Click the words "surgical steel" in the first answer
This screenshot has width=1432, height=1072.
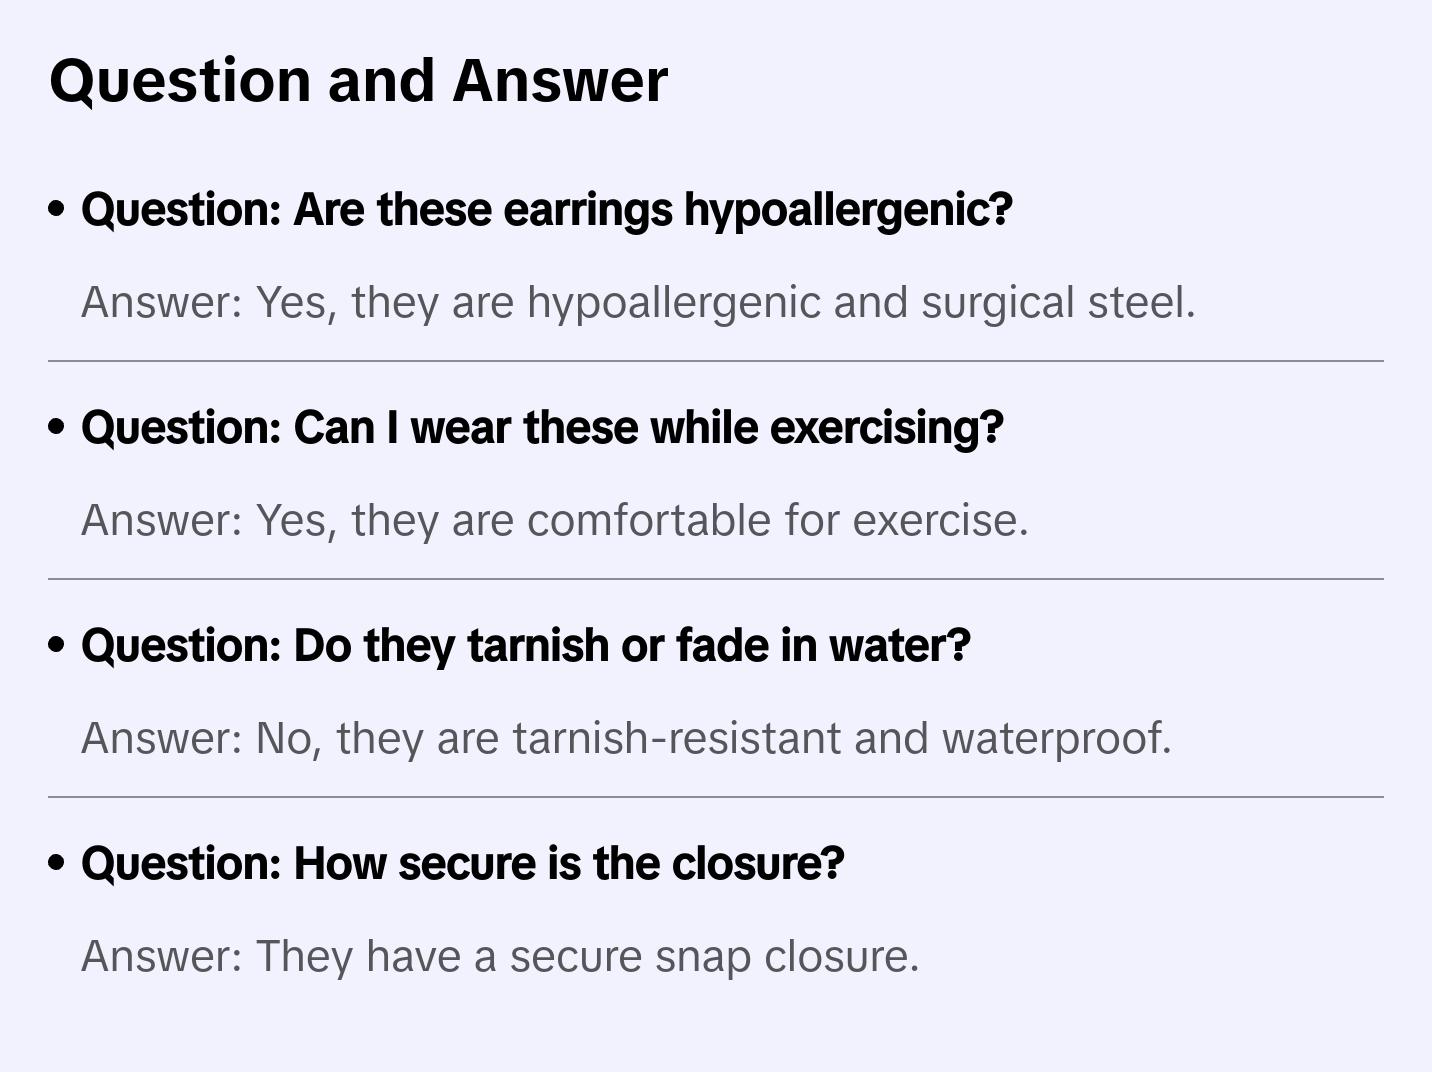(x=1057, y=302)
